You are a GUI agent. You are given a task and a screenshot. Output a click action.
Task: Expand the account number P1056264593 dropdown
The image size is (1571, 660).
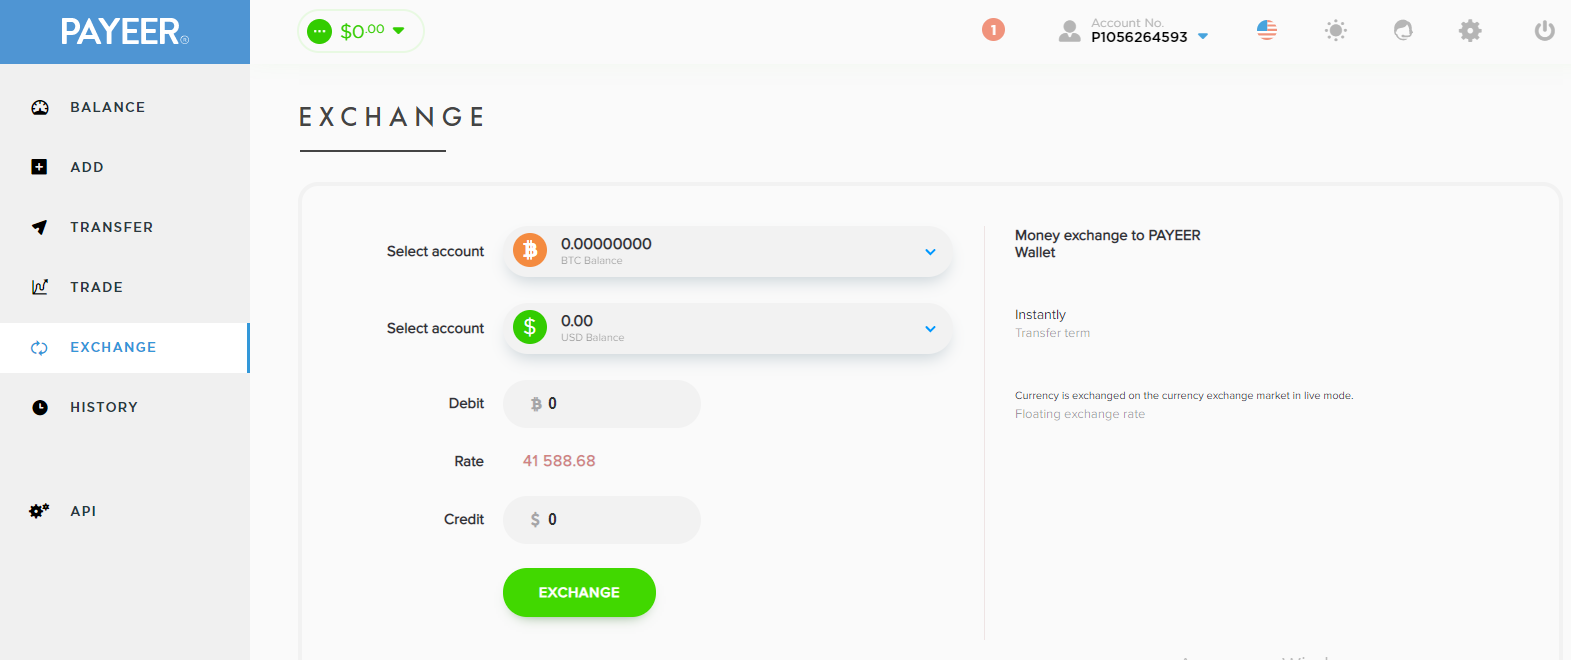(x=1149, y=31)
